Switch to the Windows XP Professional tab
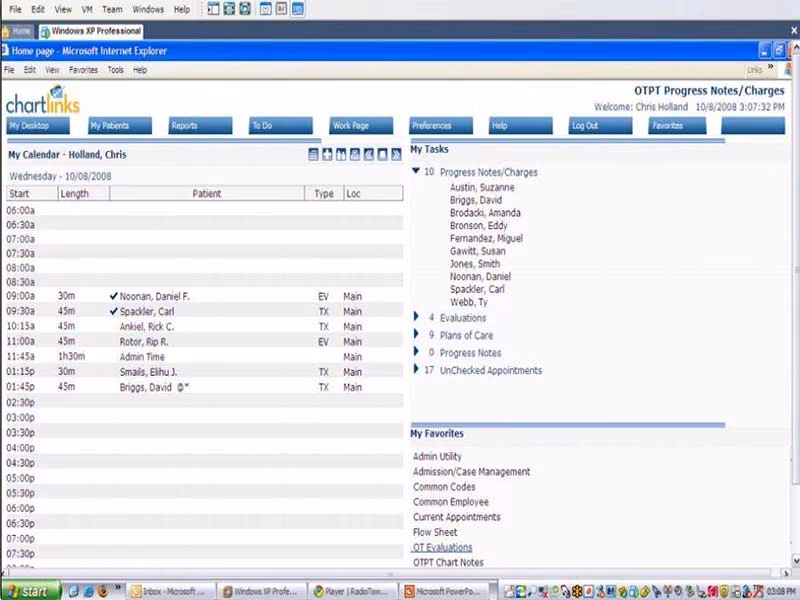 [91, 31]
